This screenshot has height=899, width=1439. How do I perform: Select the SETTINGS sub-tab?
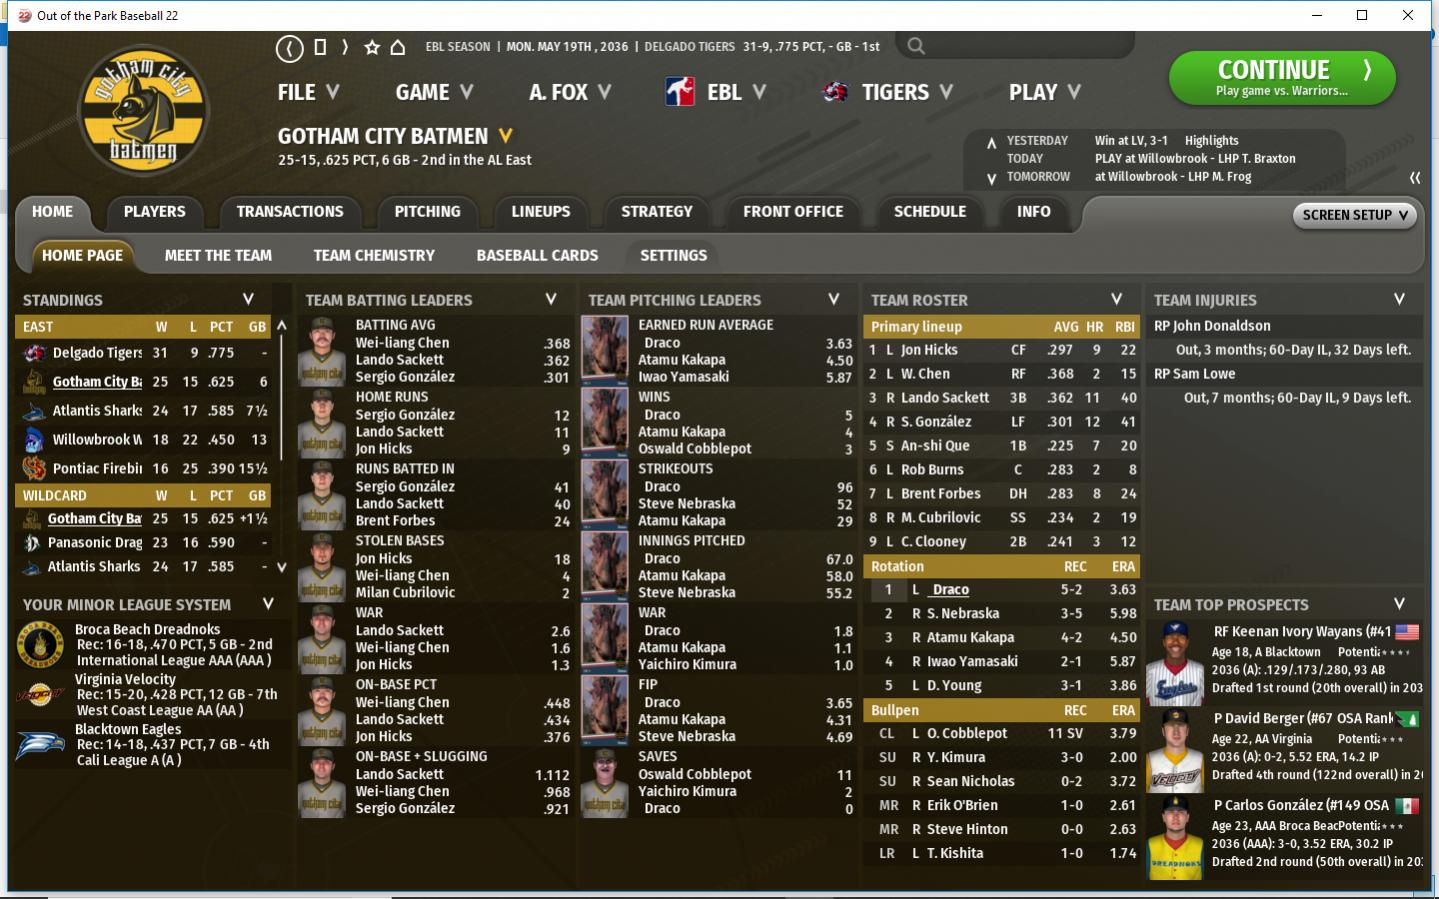(x=674, y=256)
